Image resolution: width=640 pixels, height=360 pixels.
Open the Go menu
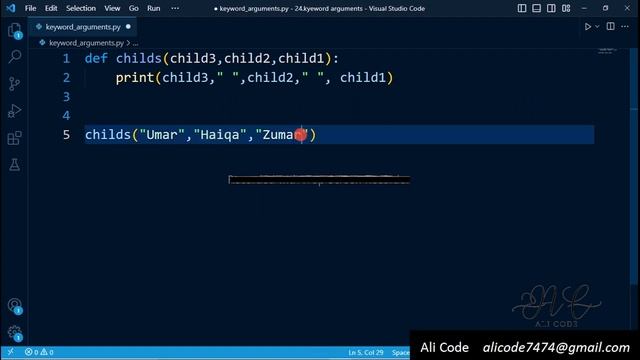click(133, 8)
